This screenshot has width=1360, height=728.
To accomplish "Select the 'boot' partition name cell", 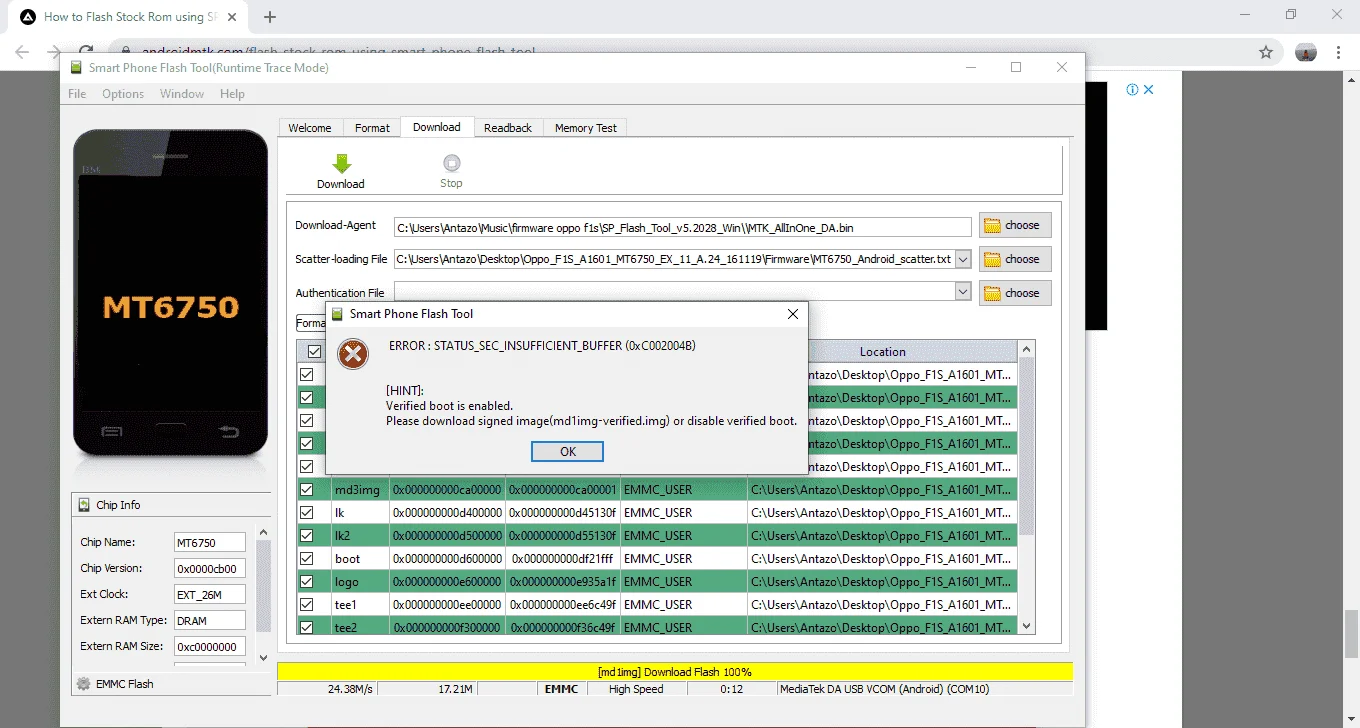I will coord(360,559).
